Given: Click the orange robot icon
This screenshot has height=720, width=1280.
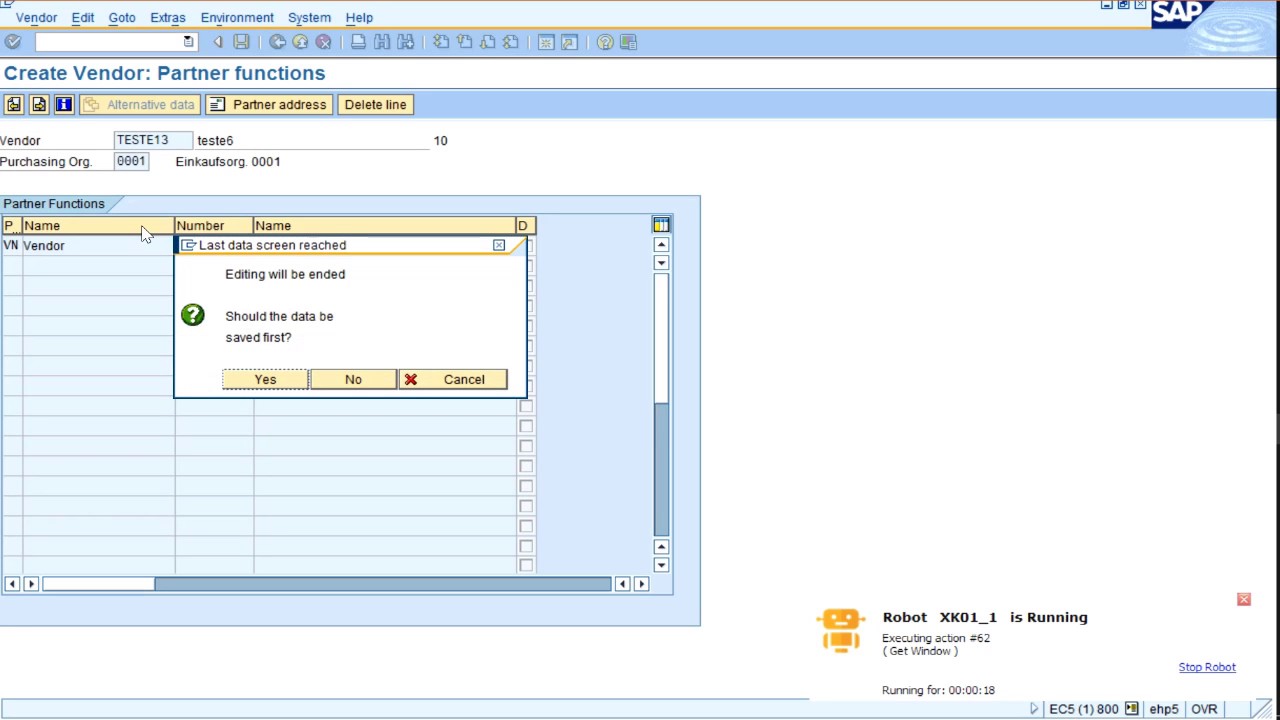Looking at the screenshot, I should (x=840, y=632).
